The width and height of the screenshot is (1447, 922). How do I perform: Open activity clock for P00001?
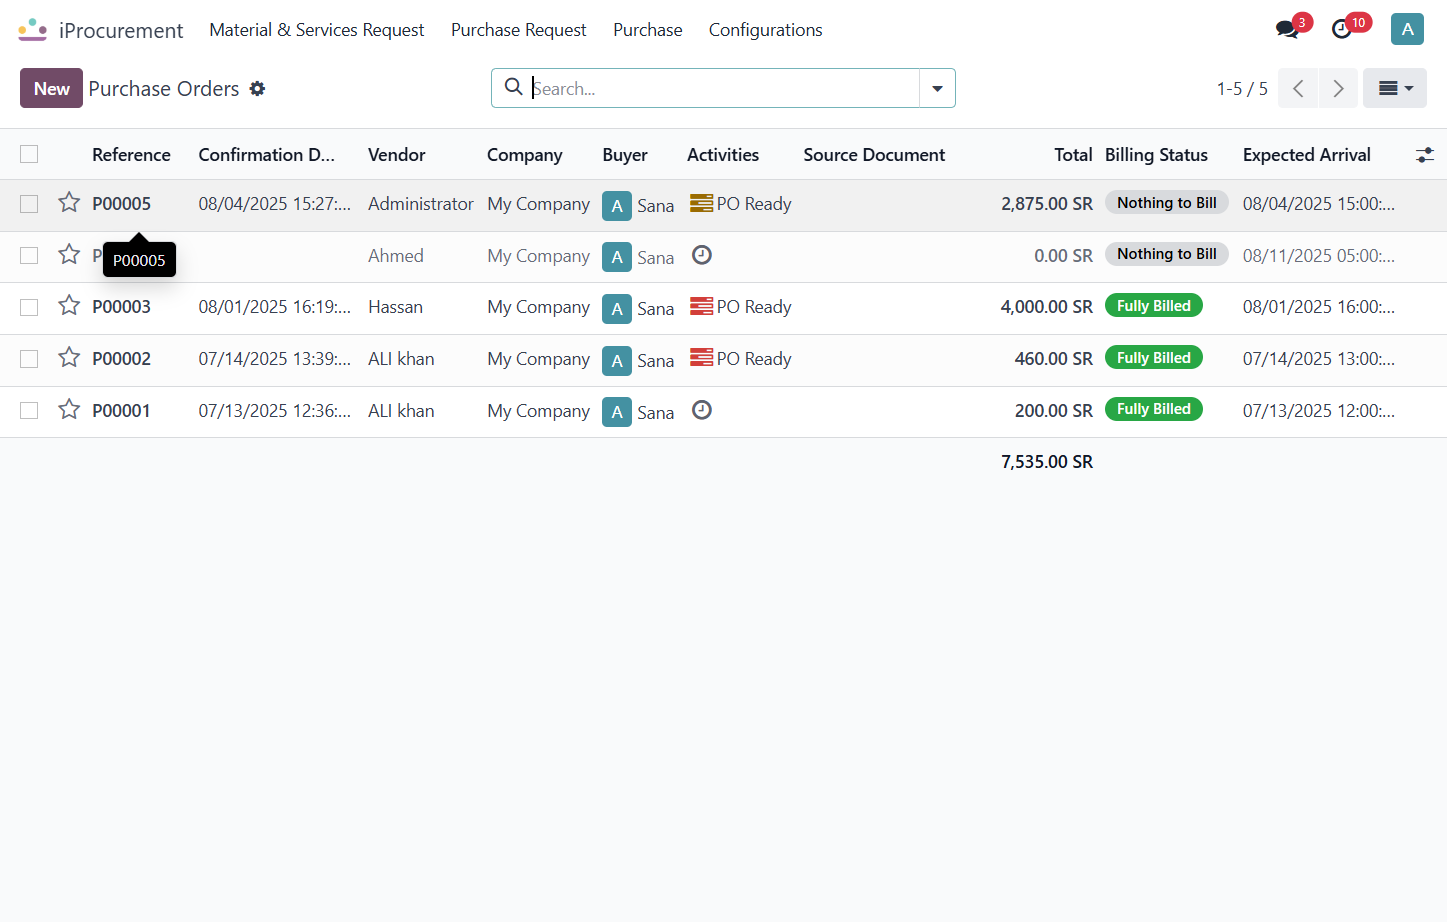(x=702, y=410)
